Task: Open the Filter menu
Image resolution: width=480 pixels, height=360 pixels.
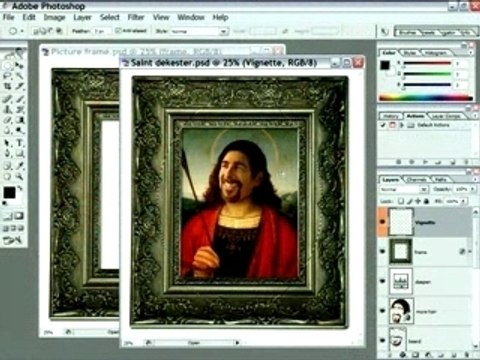Action: 136,17
